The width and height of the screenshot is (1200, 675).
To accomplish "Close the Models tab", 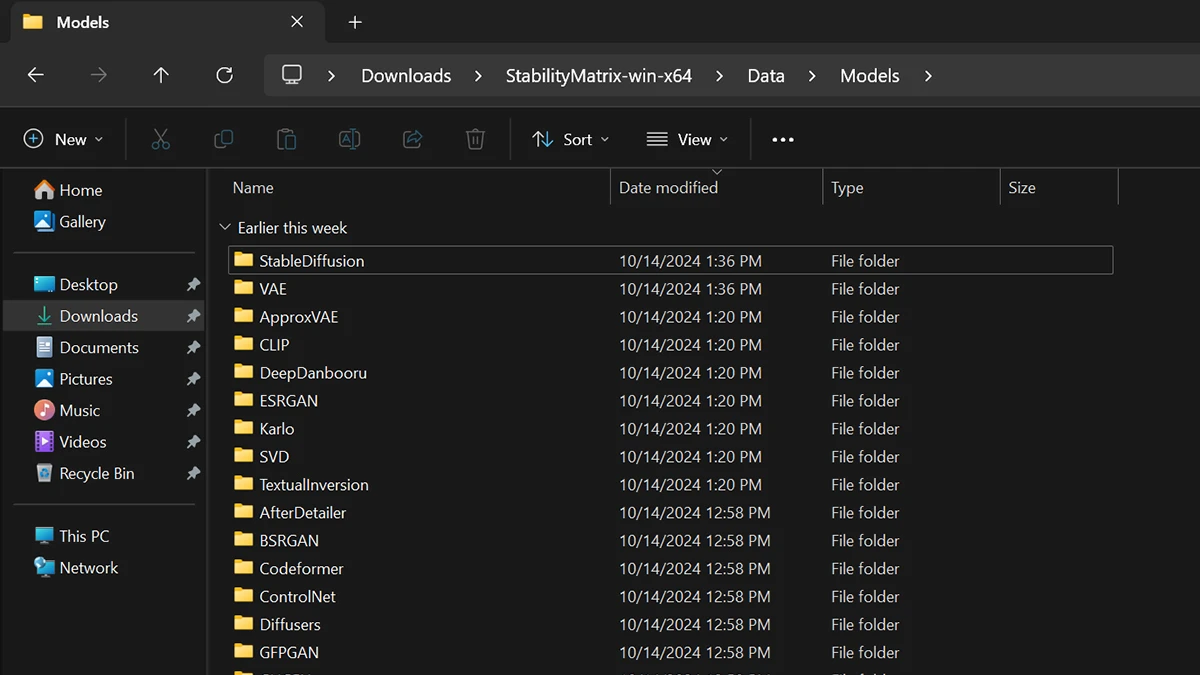I will coord(297,22).
